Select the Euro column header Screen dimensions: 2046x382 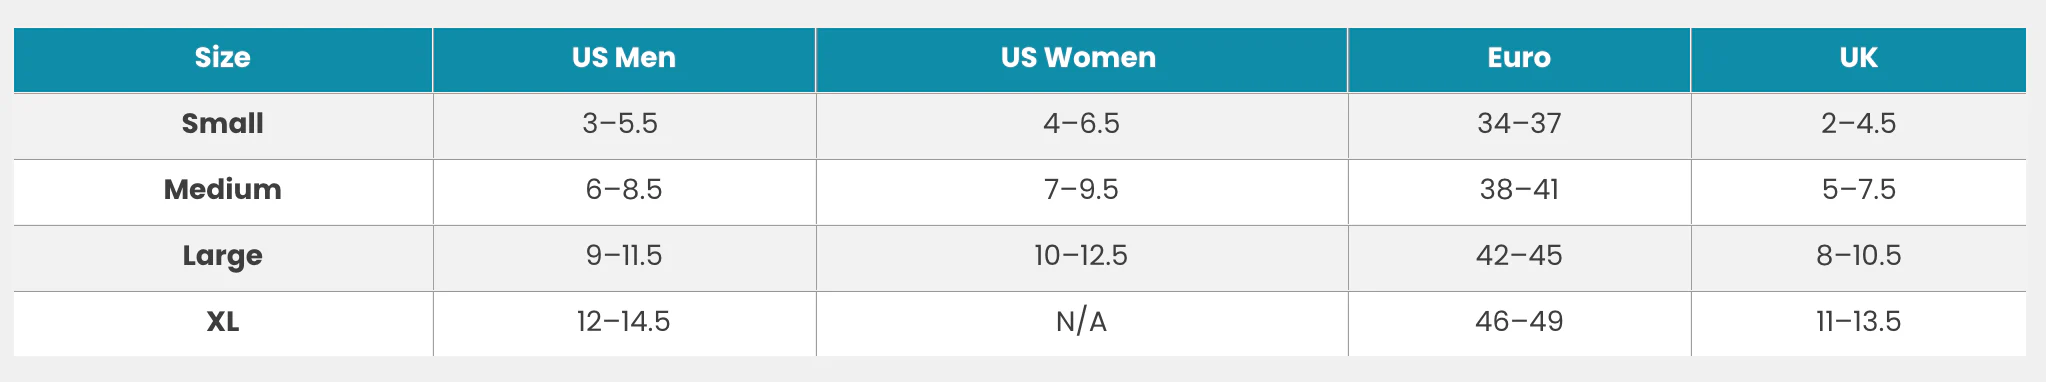tap(1519, 58)
